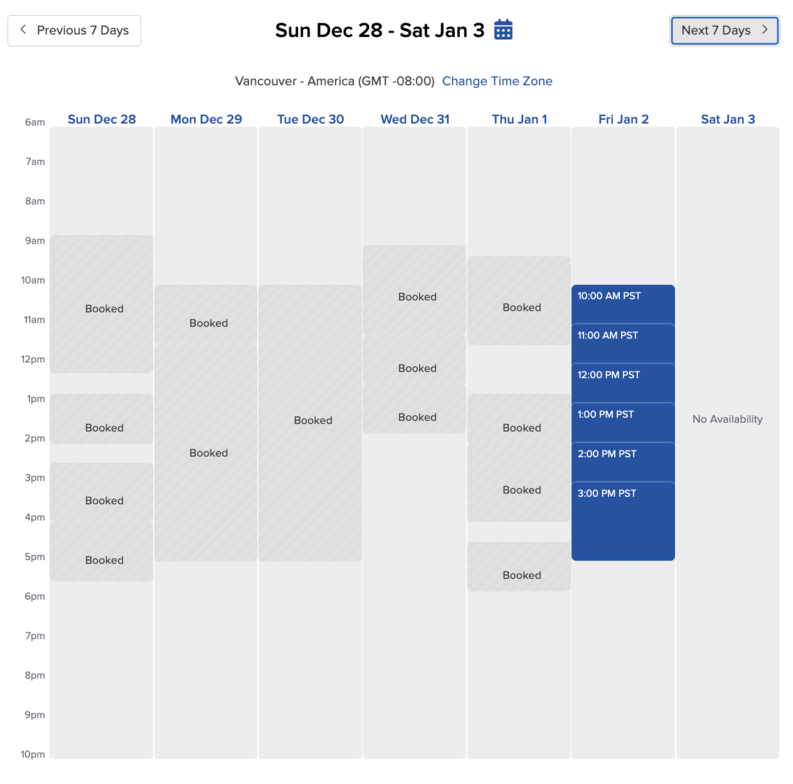Select the Tue Dec 30 header
Viewport: 793px width, 784px height.
coord(310,119)
